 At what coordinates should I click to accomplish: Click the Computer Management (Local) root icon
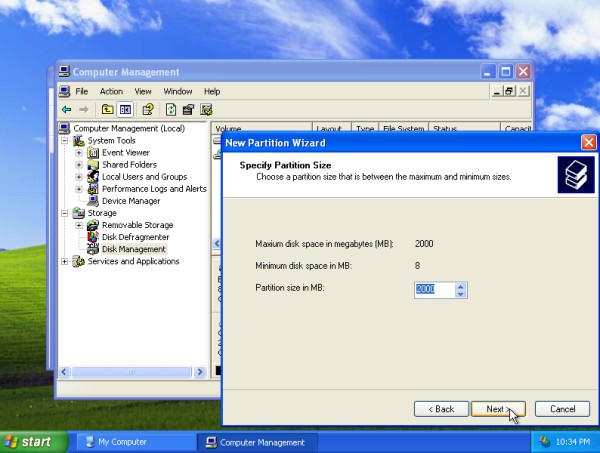tap(64, 128)
